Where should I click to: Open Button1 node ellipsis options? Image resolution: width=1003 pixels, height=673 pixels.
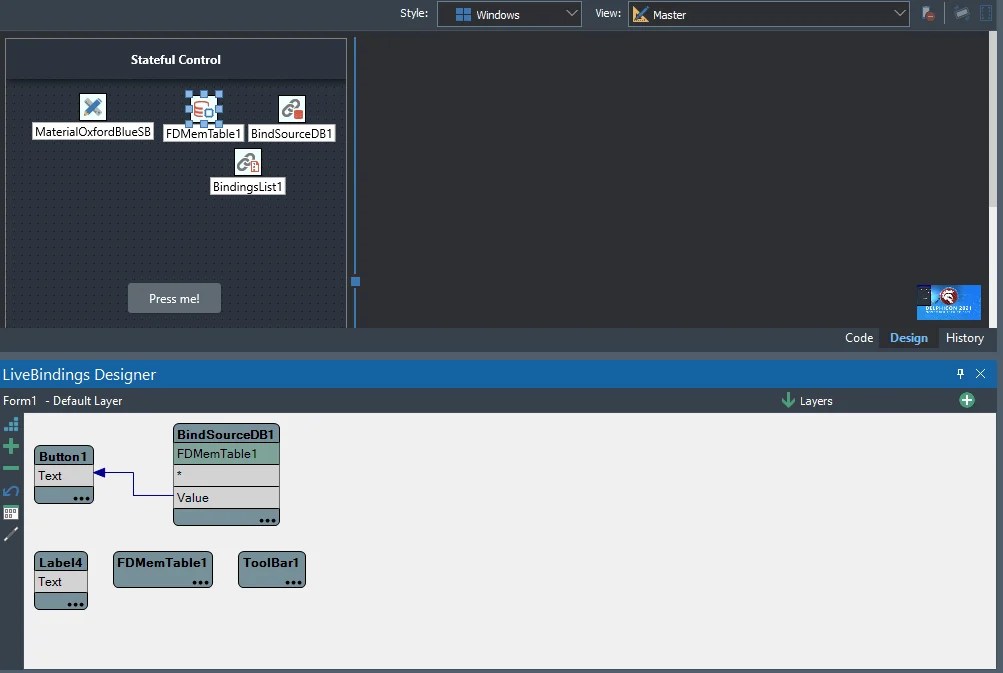[x=81, y=498]
